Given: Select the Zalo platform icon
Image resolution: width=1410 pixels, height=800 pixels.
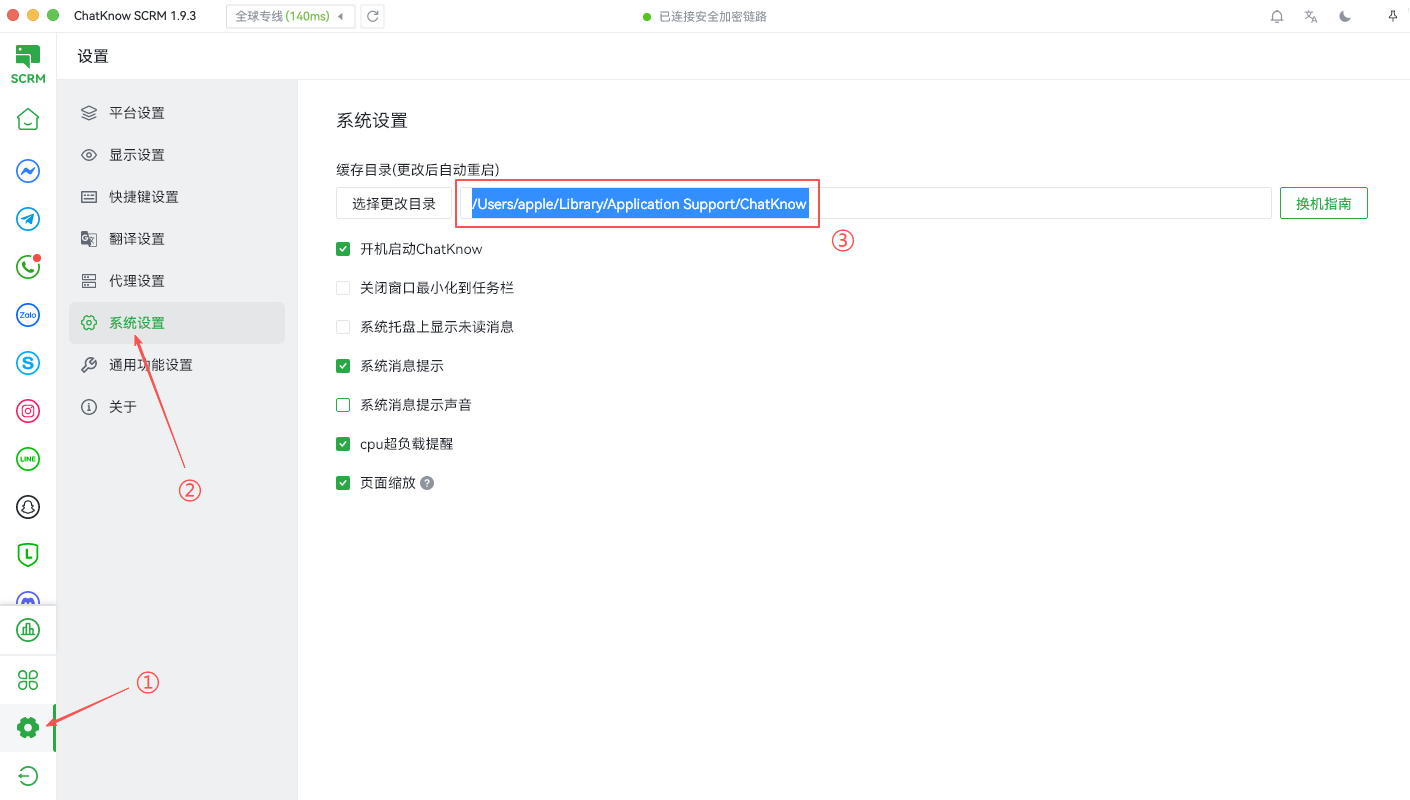Looking at the screenshot, I should click(x=28, y=315).
